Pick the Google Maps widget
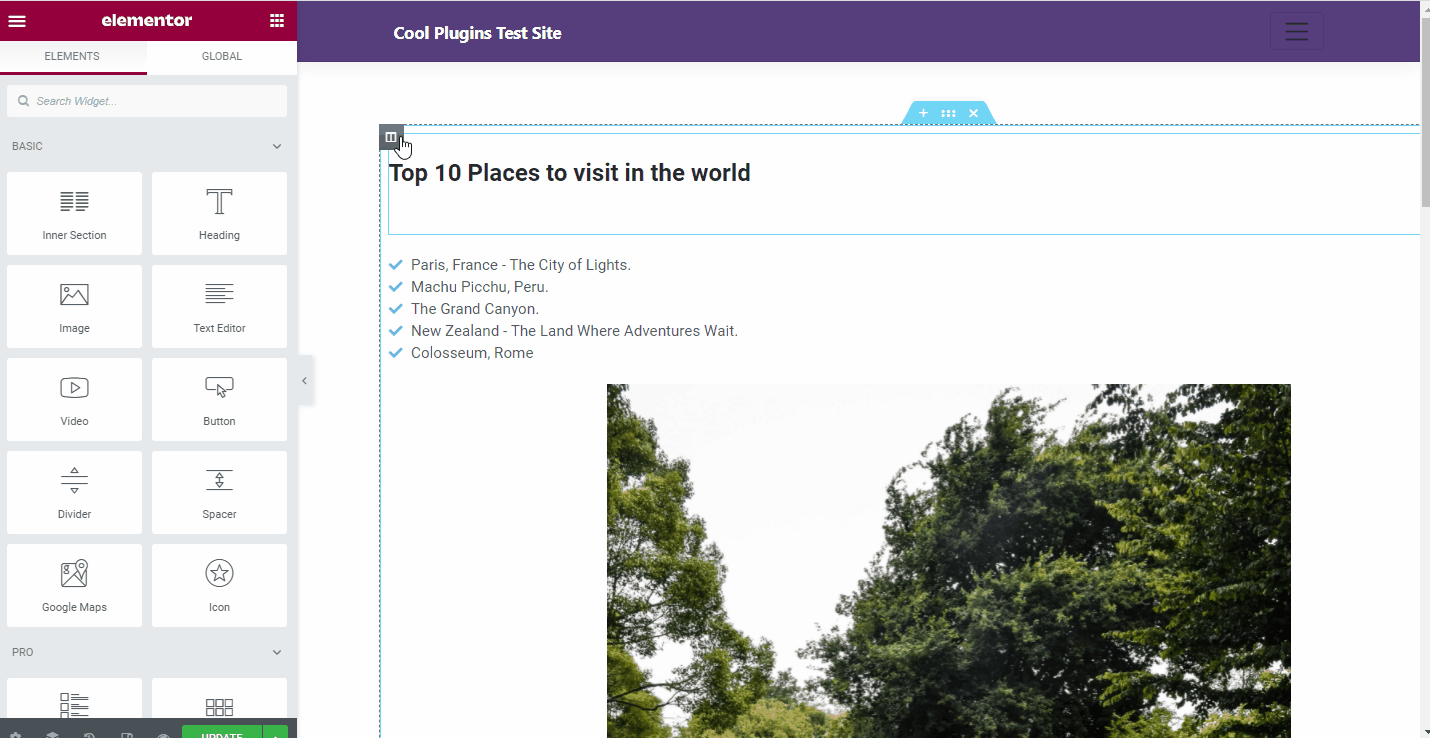 click(74, 585)
